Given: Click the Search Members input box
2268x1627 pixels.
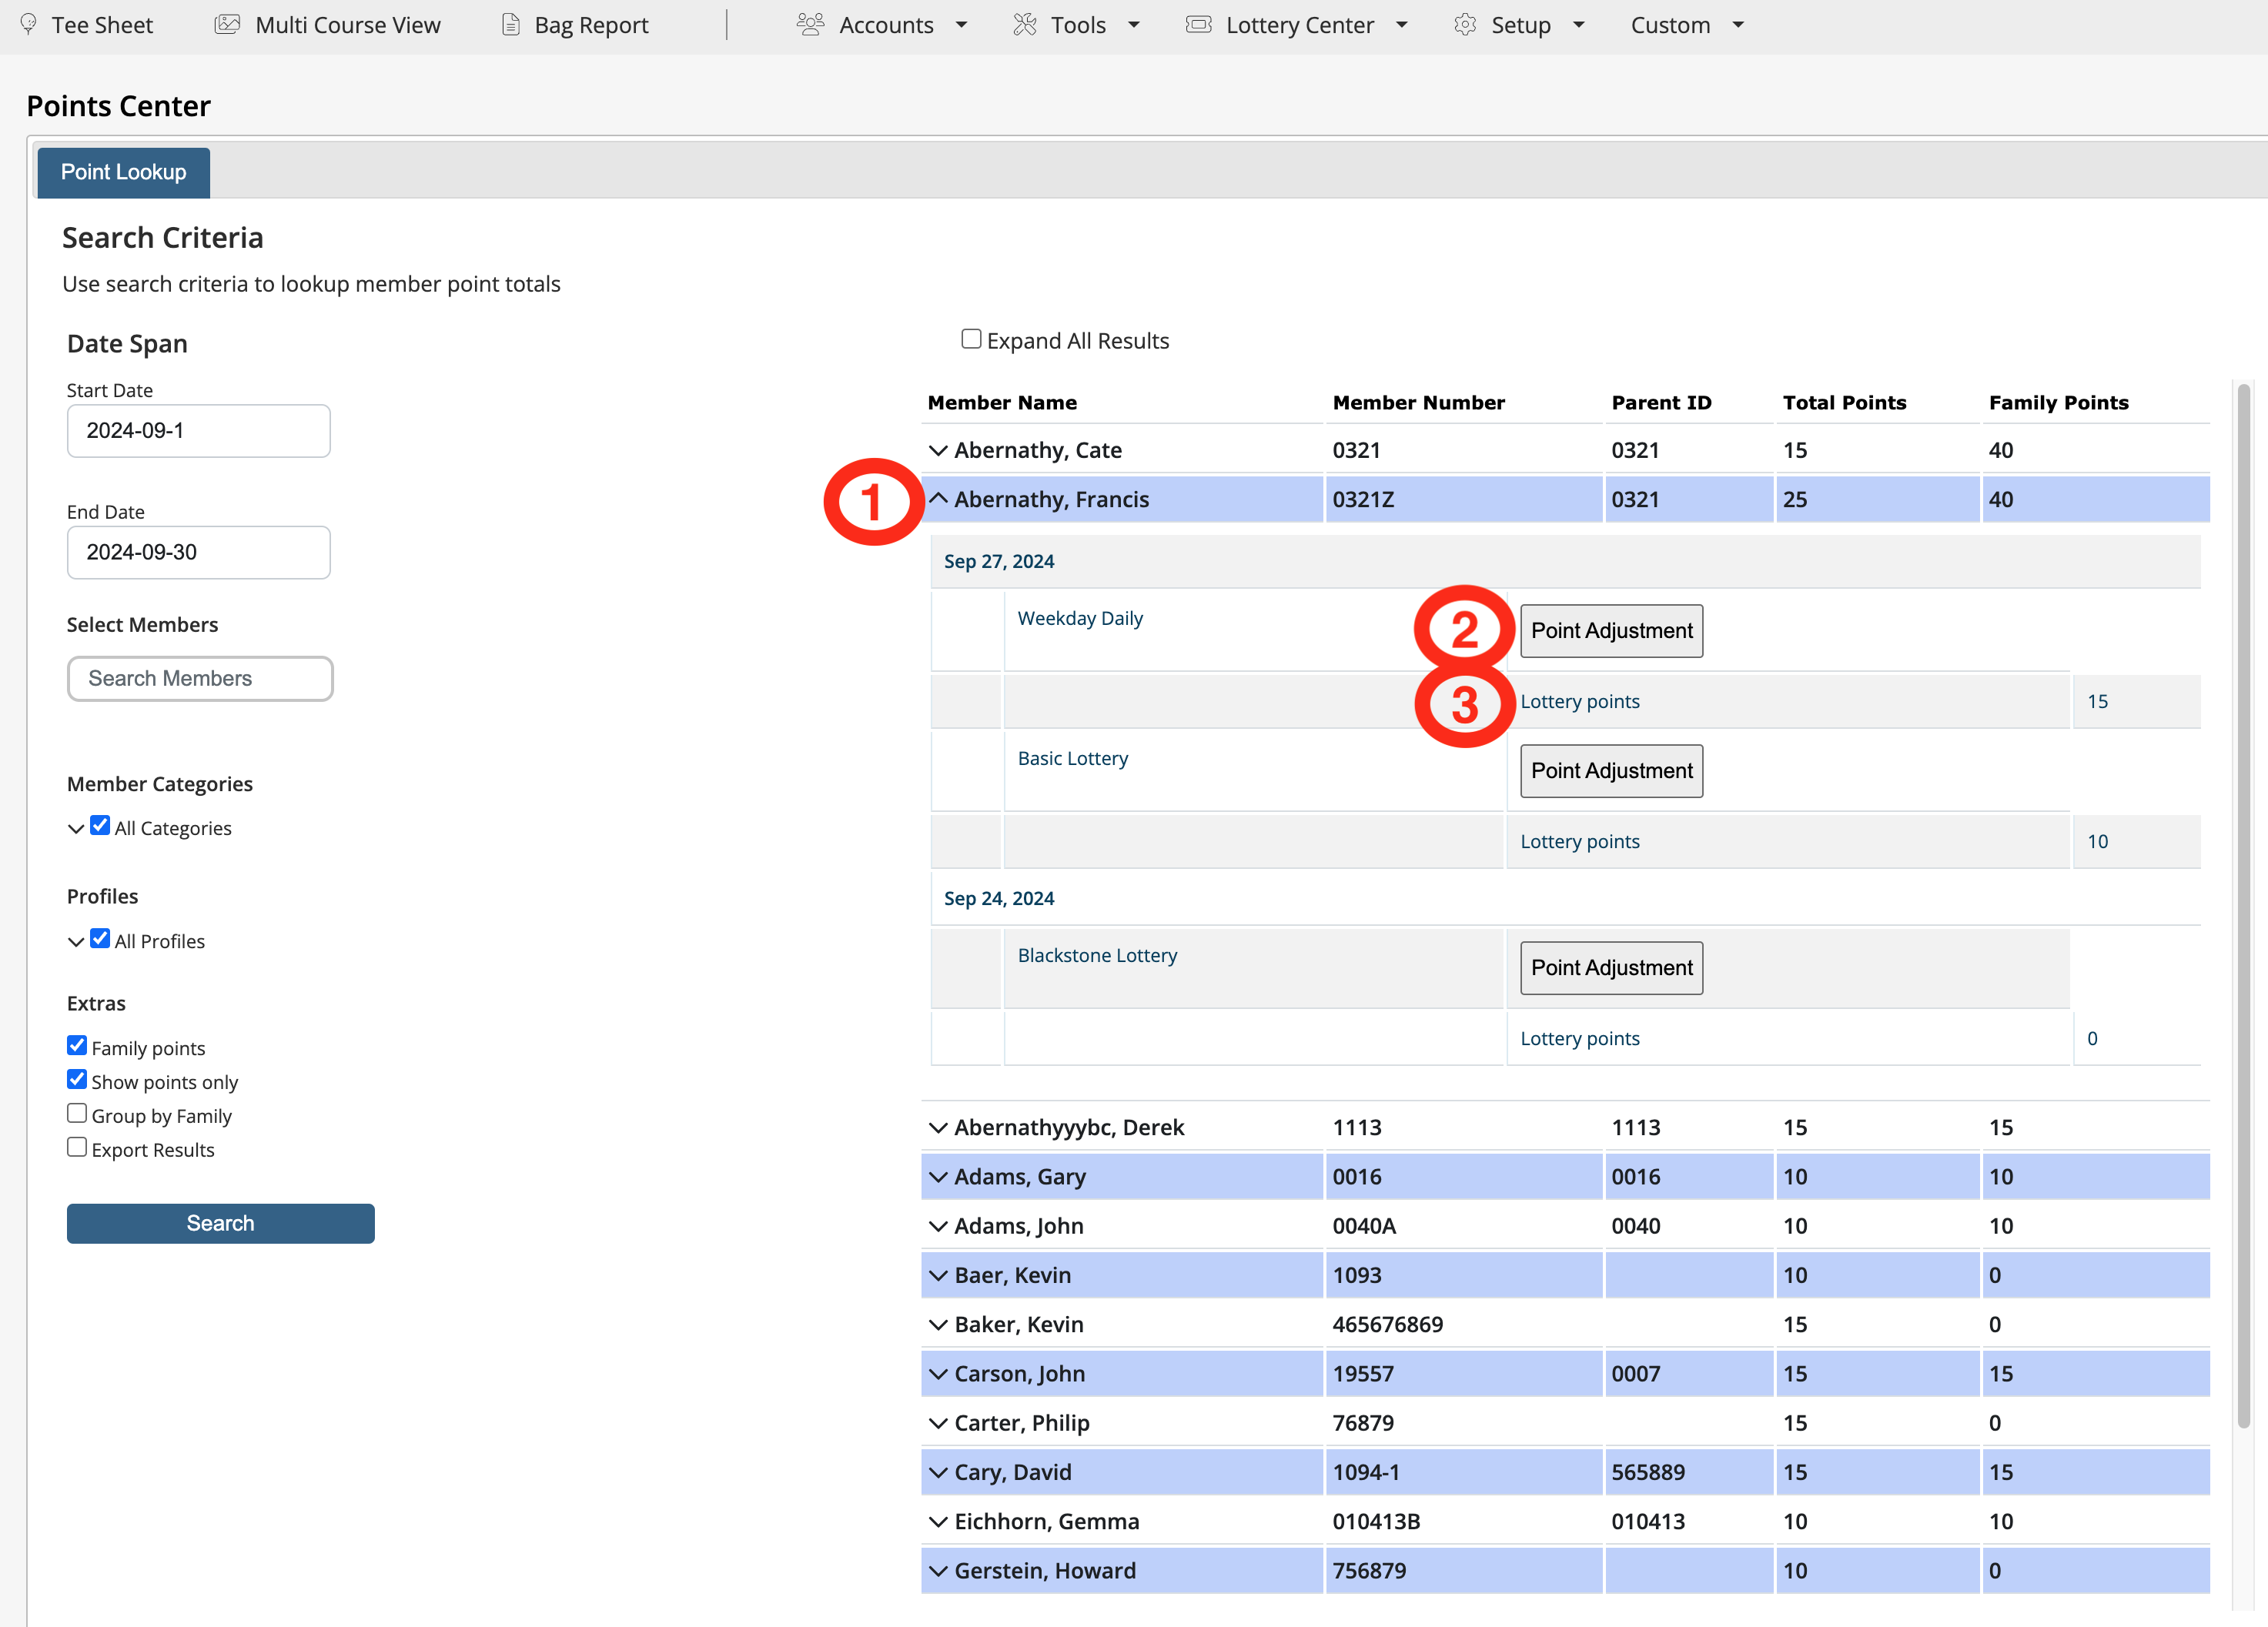Looking at the screenshot, I should tap(200, 678).
